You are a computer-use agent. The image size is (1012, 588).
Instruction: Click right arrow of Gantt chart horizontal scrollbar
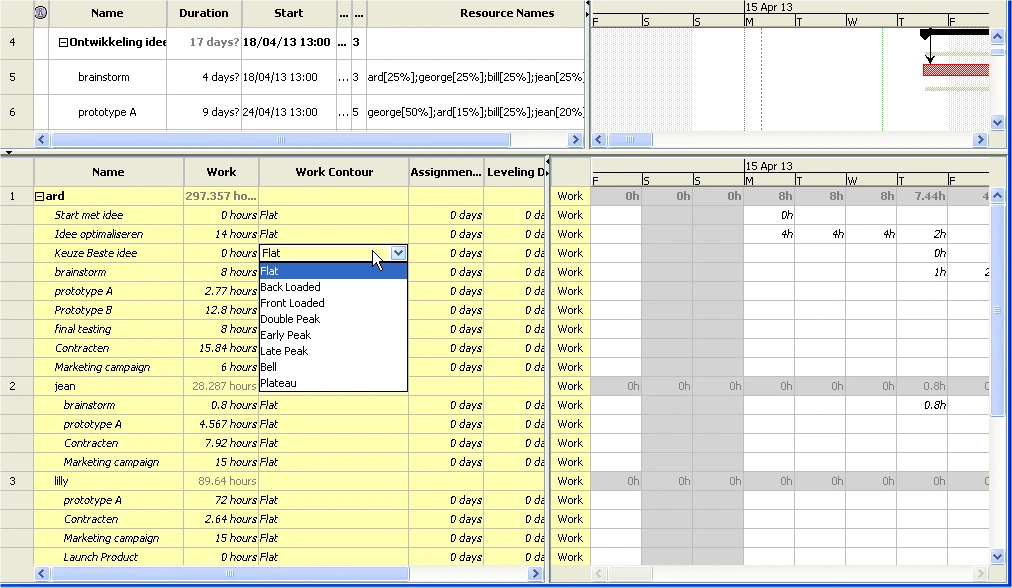[x=981, y=139]
